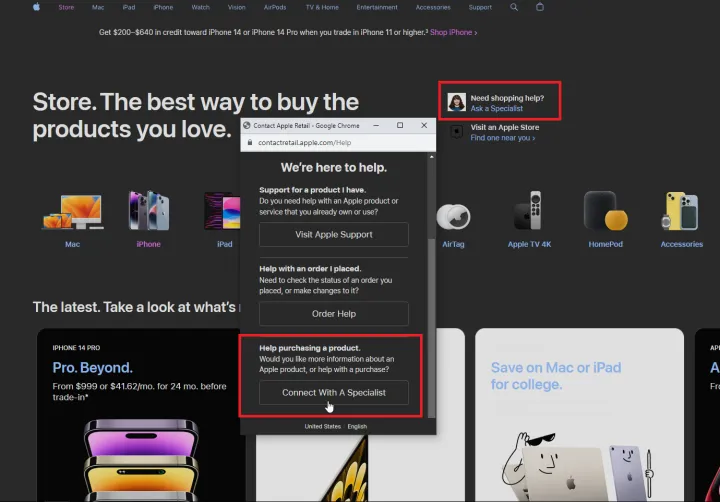Click the popup's vertical scrollbar thumb

(431, 328)
